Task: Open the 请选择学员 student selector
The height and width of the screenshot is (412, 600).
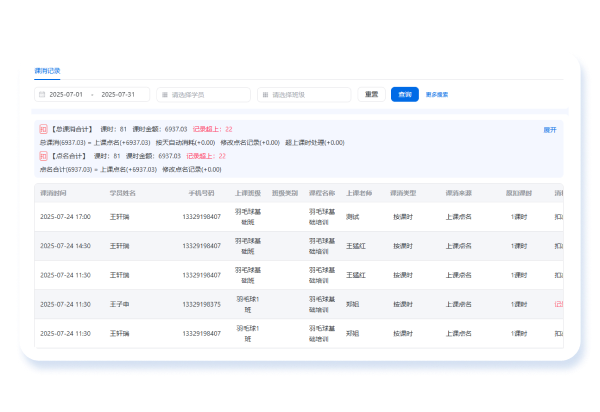Action: pyautogui.click(x=204, y=95)
